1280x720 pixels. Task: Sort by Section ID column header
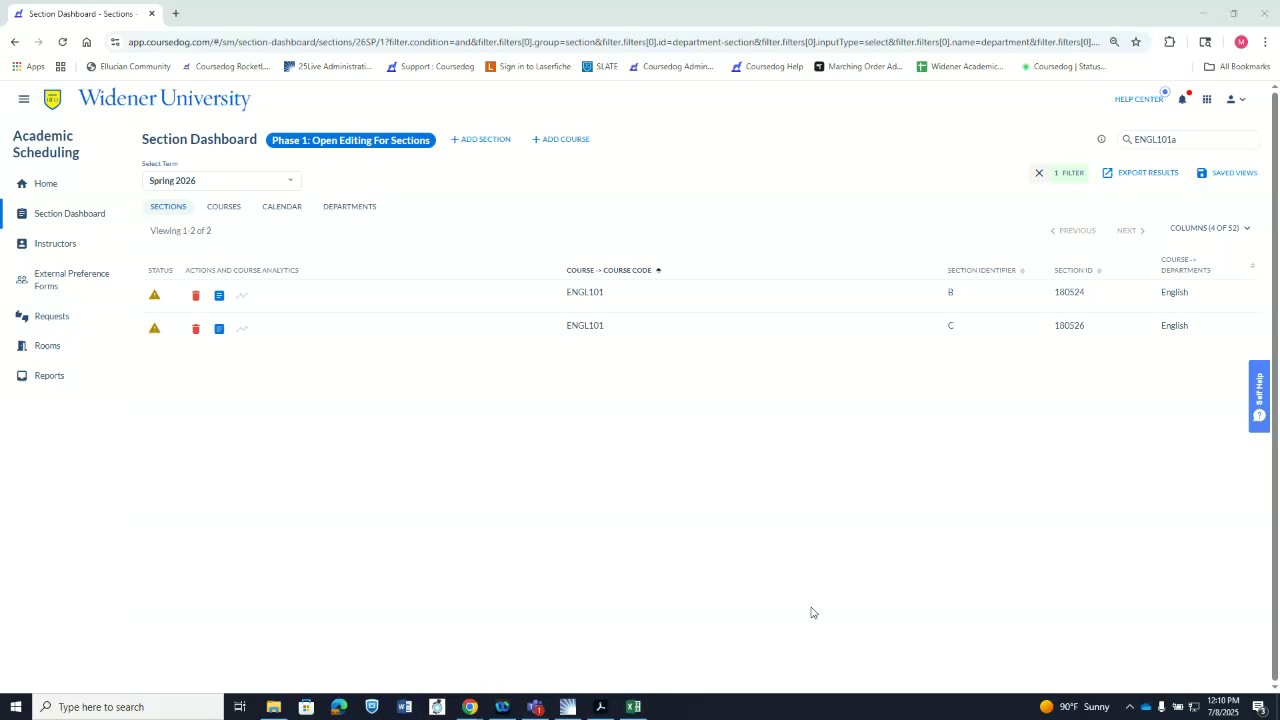pos(1078,271)
